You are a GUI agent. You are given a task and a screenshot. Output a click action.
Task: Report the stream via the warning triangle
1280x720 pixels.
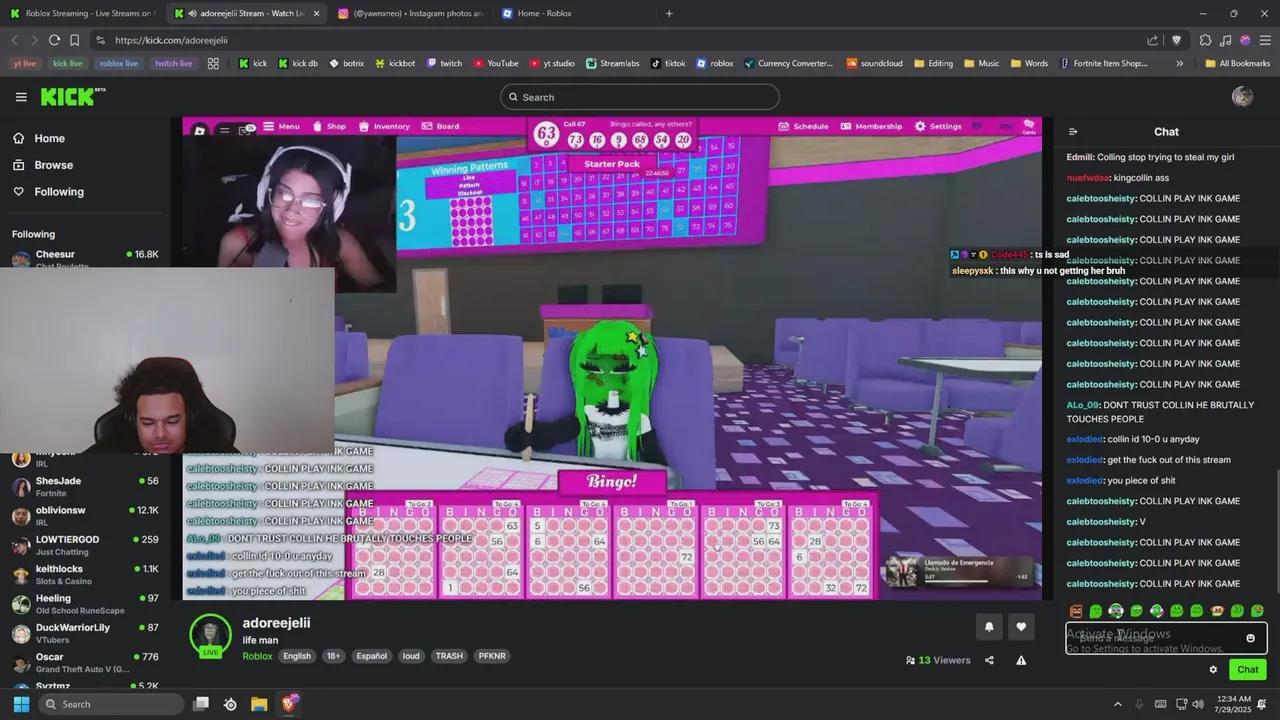[x=1021, y=660]
